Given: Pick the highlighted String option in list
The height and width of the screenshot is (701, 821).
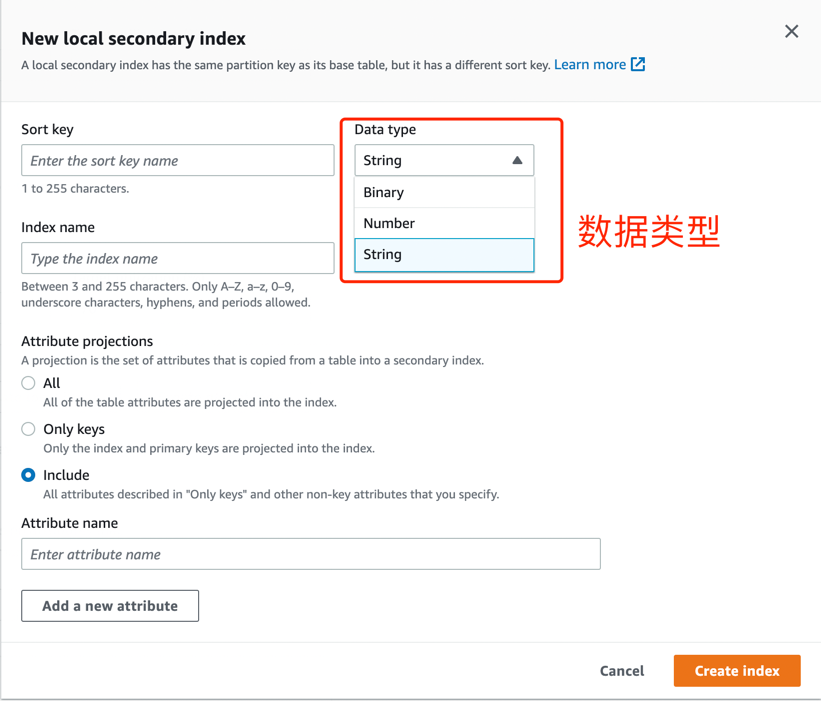Looking at the screenshot, I should coord(444,255).
